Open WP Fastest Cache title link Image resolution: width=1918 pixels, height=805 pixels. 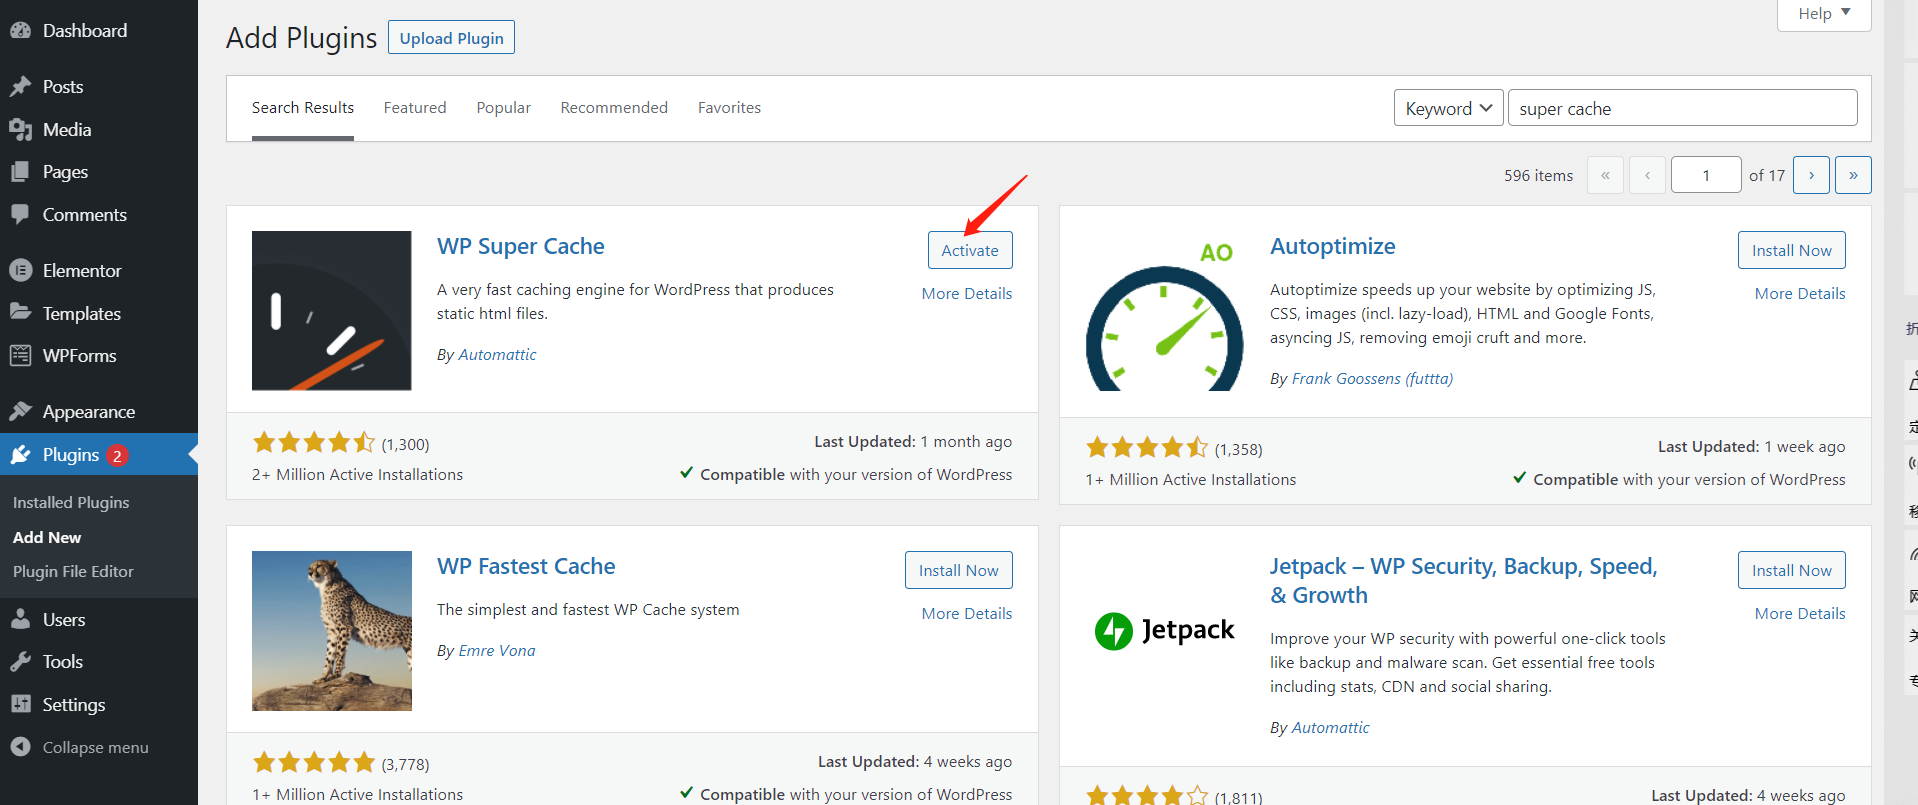coord(526,566)
